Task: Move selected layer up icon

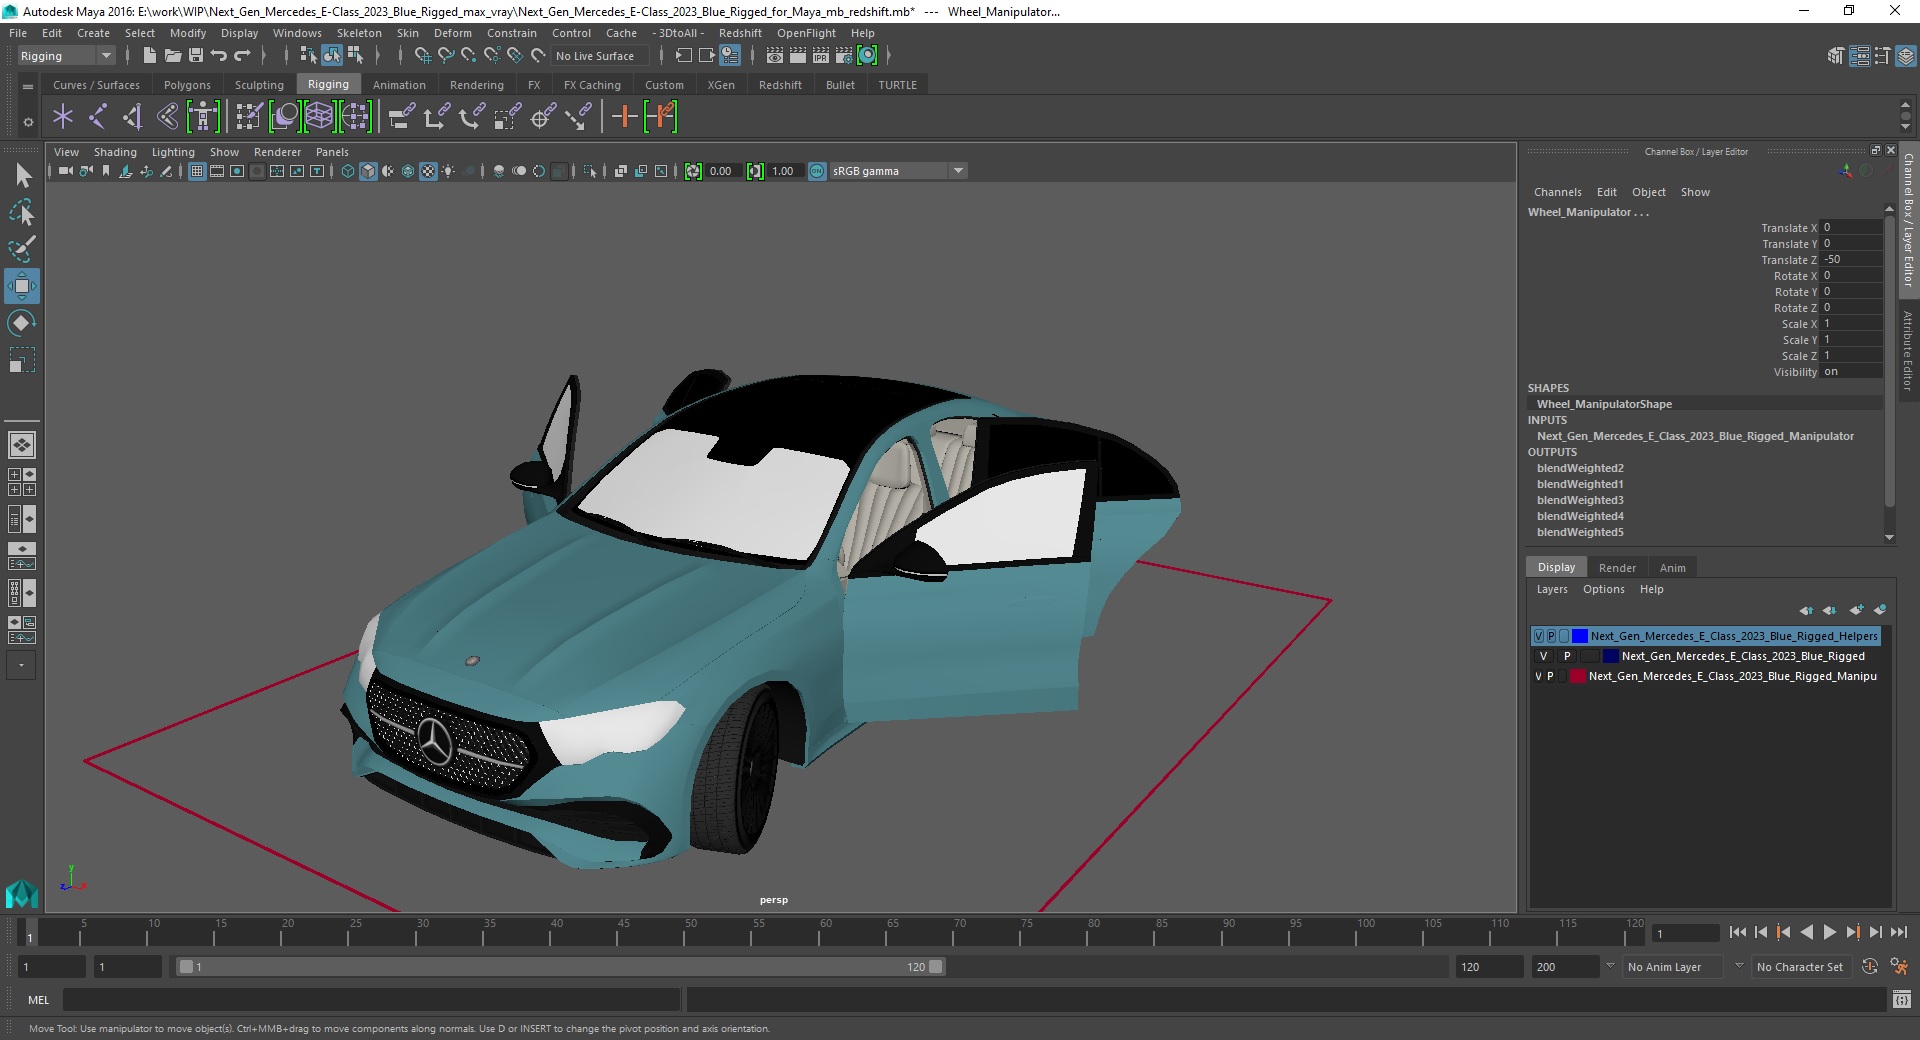Action: tap(1806, 610)
